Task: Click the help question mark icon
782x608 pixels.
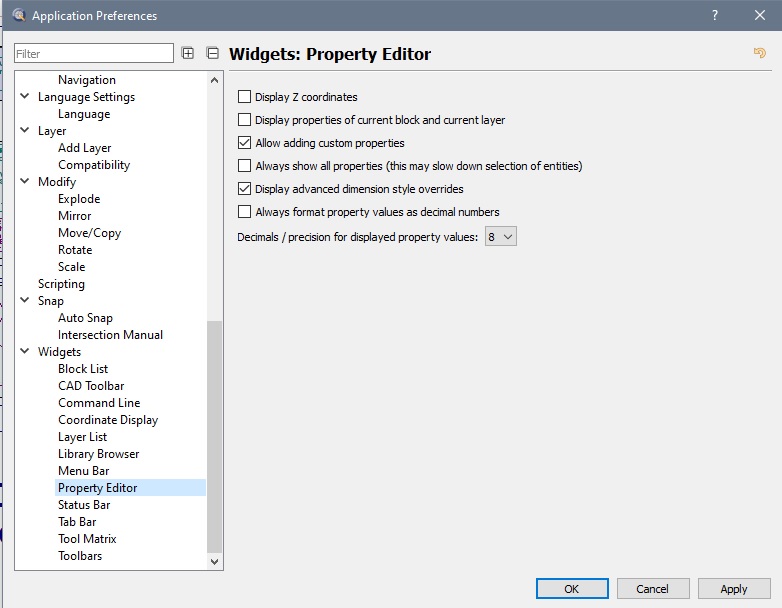Action: pos(715,16)
